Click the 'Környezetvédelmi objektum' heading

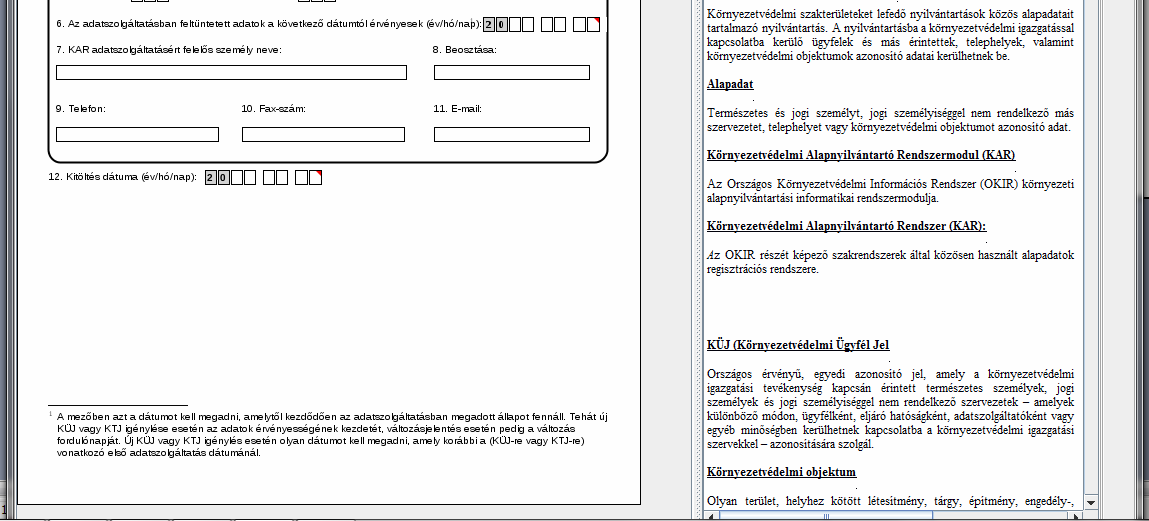click(x=781, y=472)
